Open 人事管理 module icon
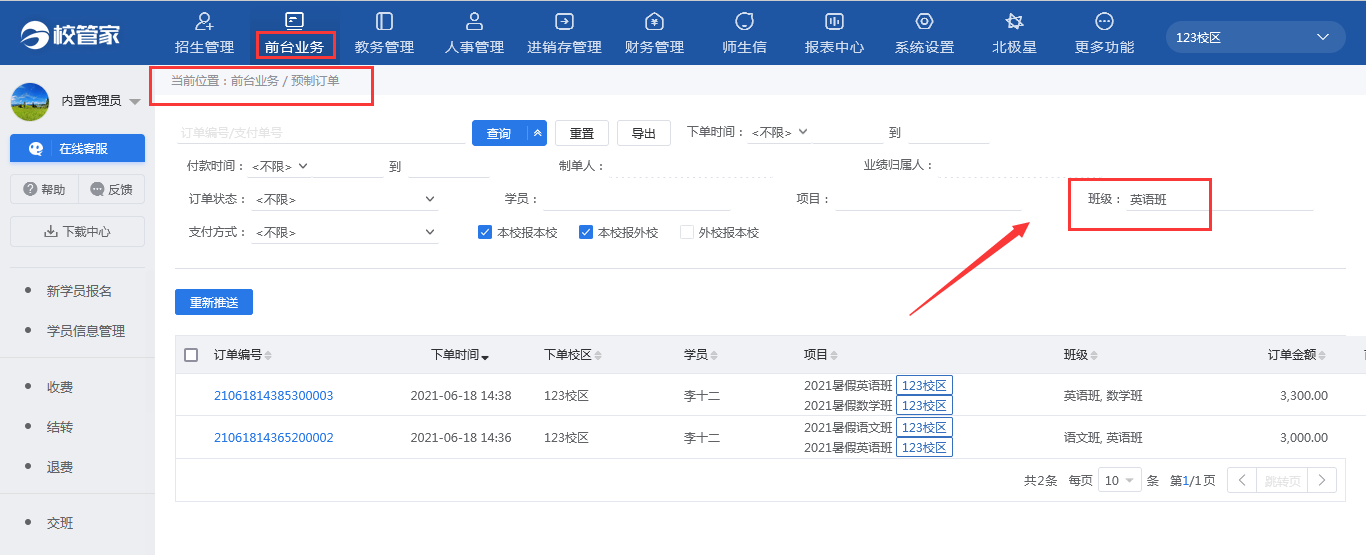 [x=474, y=21]
